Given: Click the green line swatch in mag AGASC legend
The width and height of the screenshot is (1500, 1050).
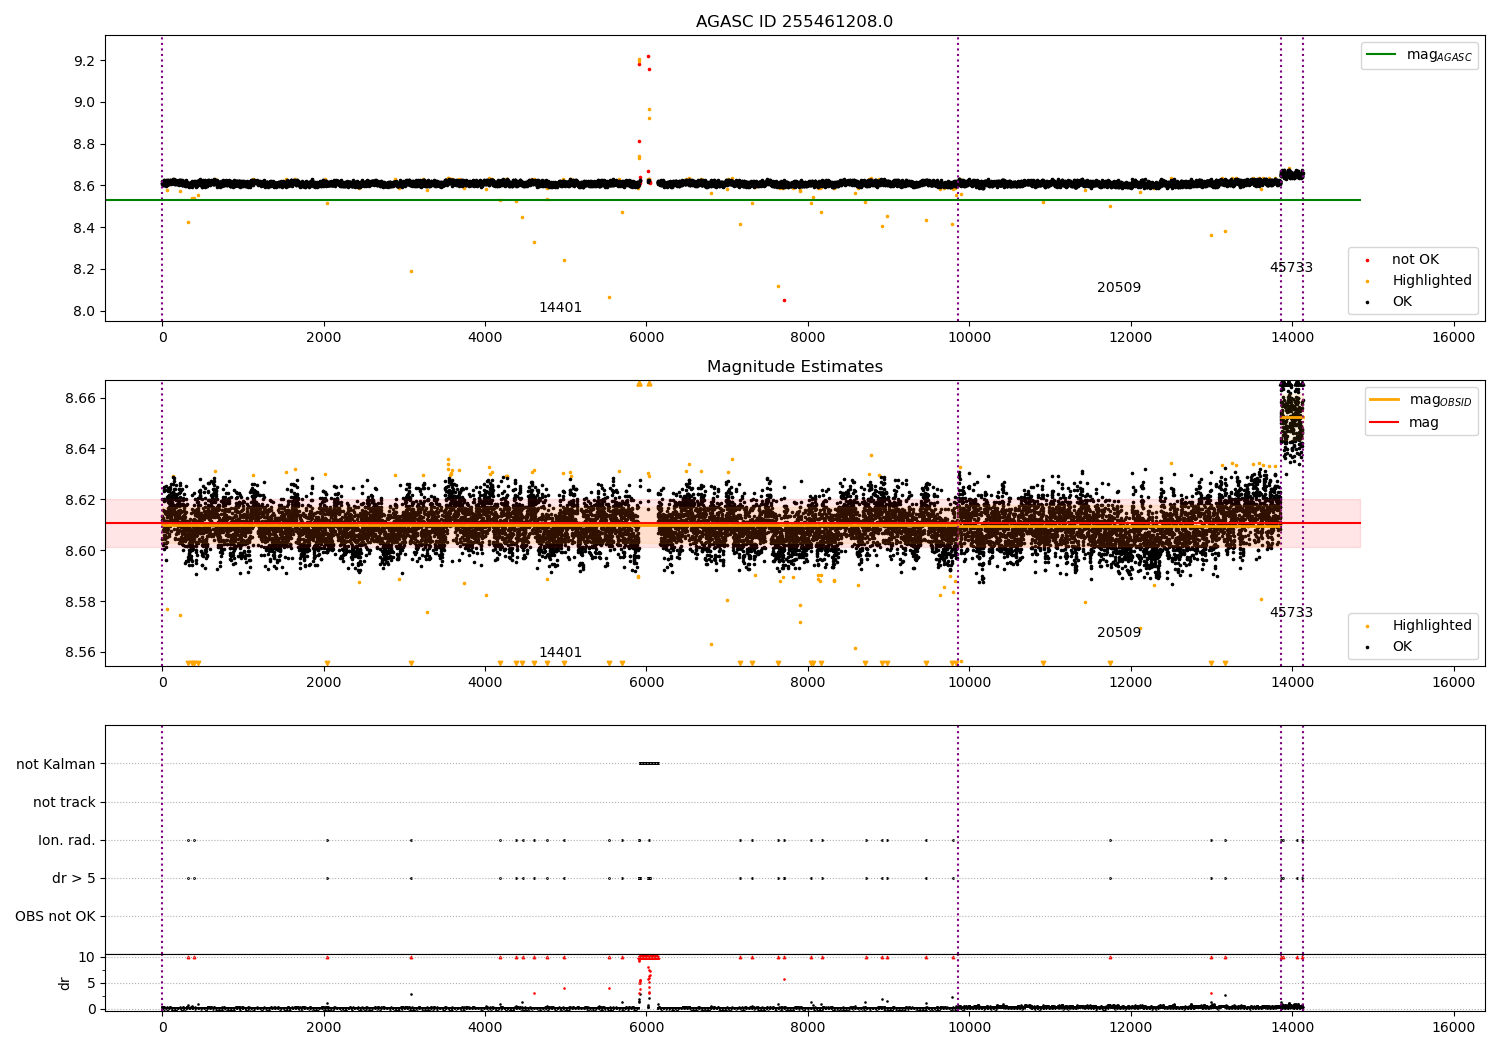Looking at the screenshot, I should [x=1381, y=55].
